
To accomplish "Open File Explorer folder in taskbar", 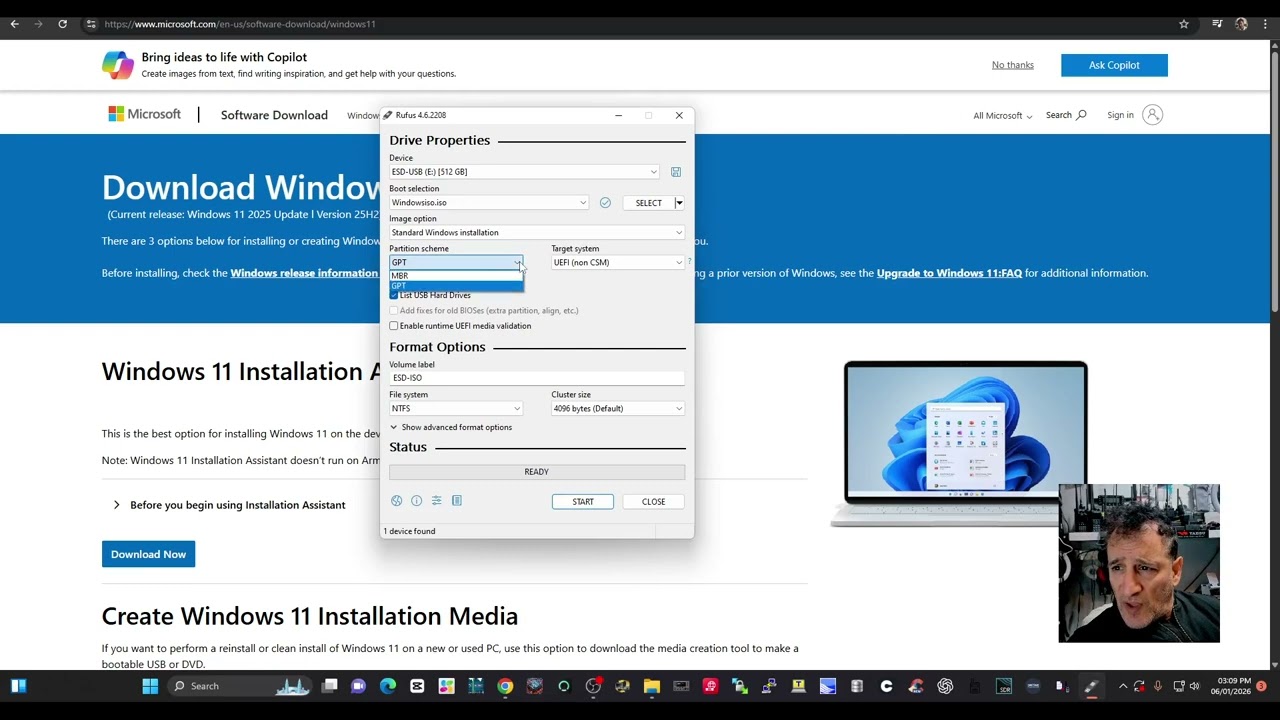I will coord(652,686).
